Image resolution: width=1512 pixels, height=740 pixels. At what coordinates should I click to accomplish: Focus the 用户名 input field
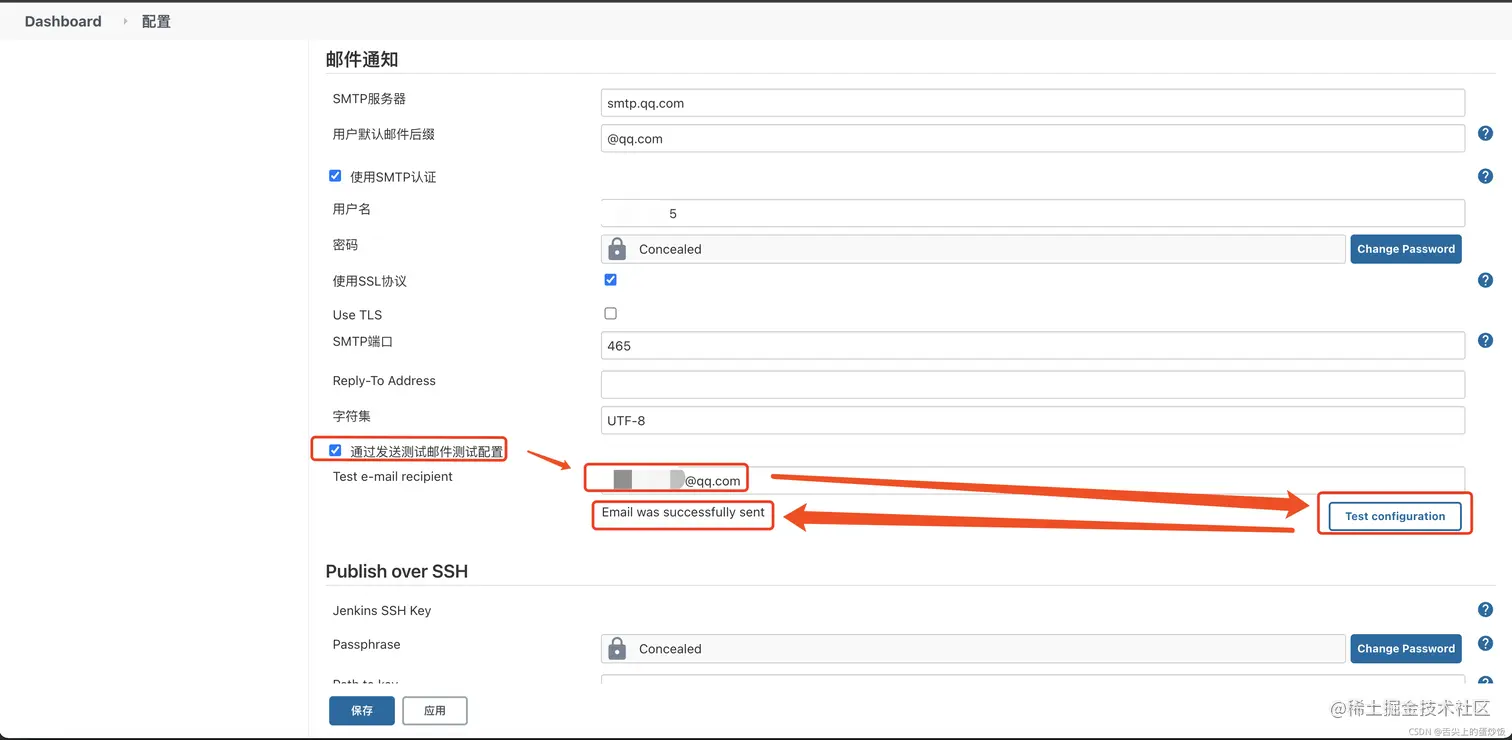tap(1032, 213)
